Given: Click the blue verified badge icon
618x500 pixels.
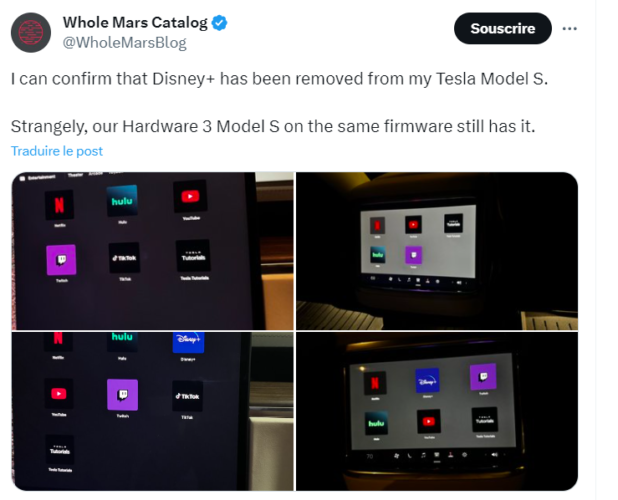Looking at the screenshot, I should 220,23.
